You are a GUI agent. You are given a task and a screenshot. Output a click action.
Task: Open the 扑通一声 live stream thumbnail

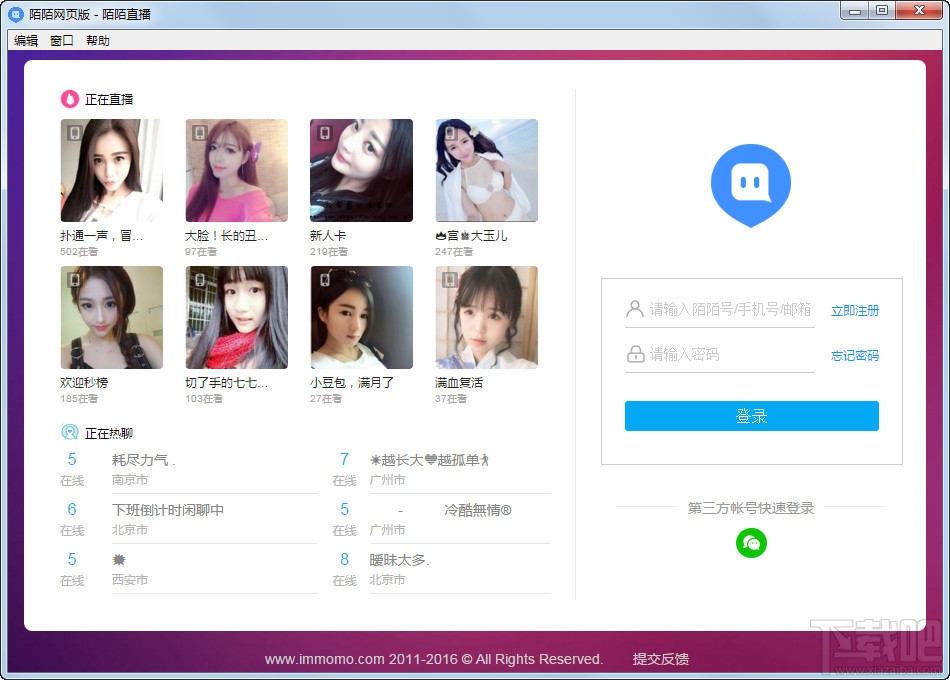[111, 170]
